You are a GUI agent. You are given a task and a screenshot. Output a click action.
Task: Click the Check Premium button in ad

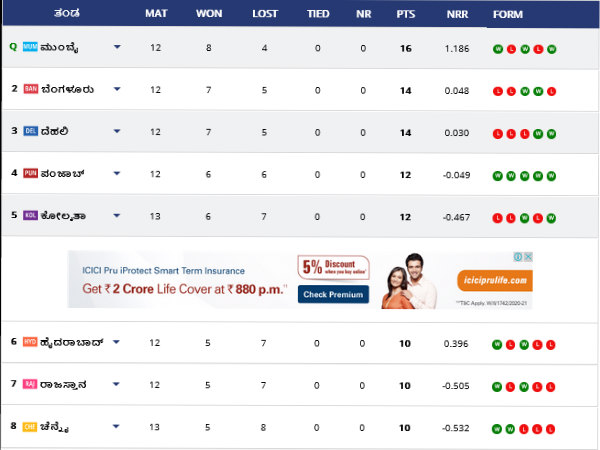pyautogui.click(x=333, y=294)
